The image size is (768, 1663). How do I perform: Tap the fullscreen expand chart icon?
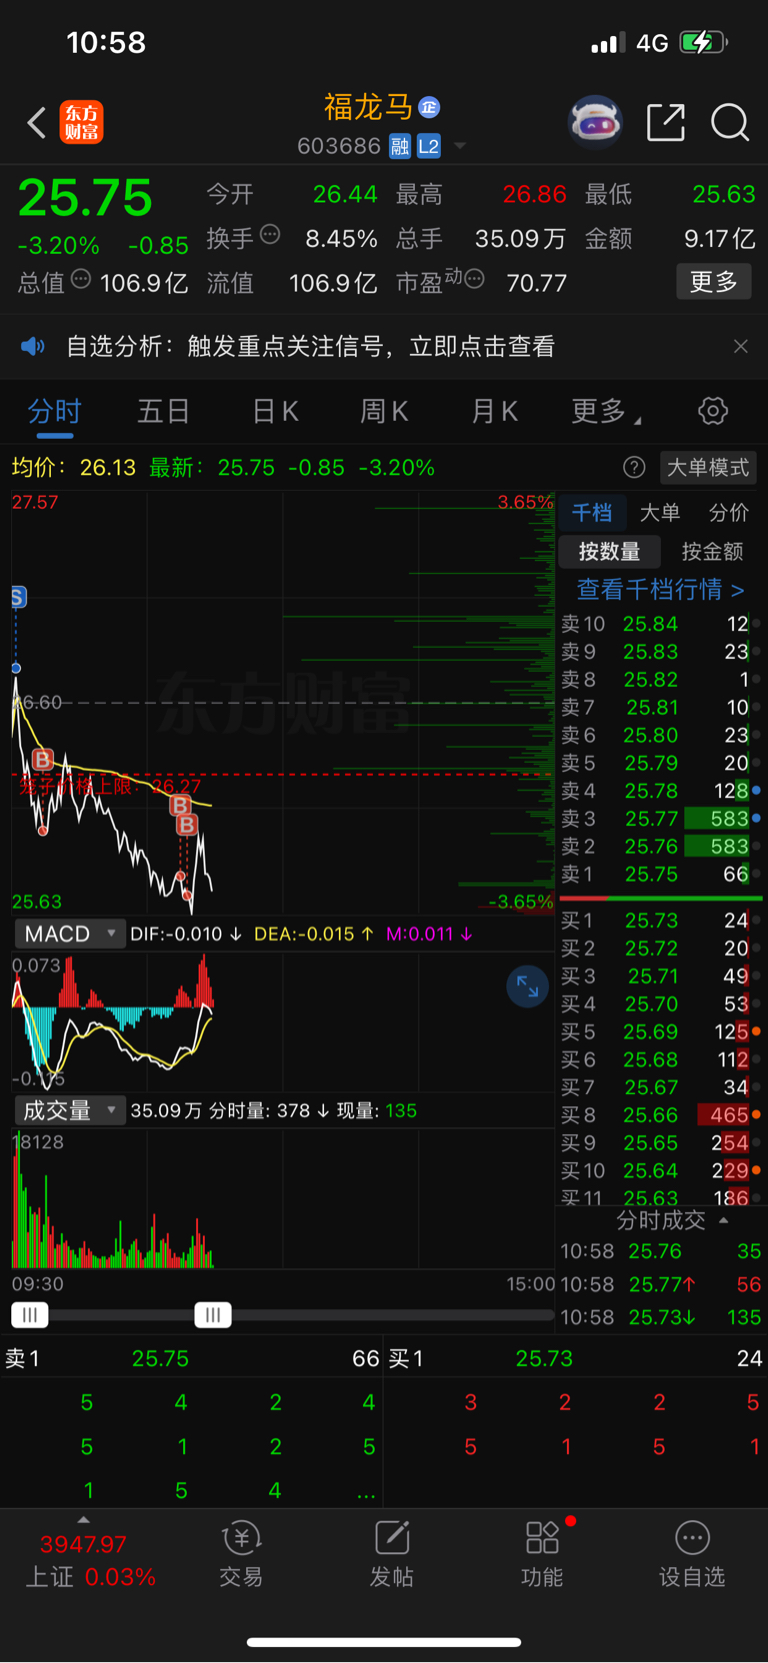pyautogui.click(x=527, y=987)
